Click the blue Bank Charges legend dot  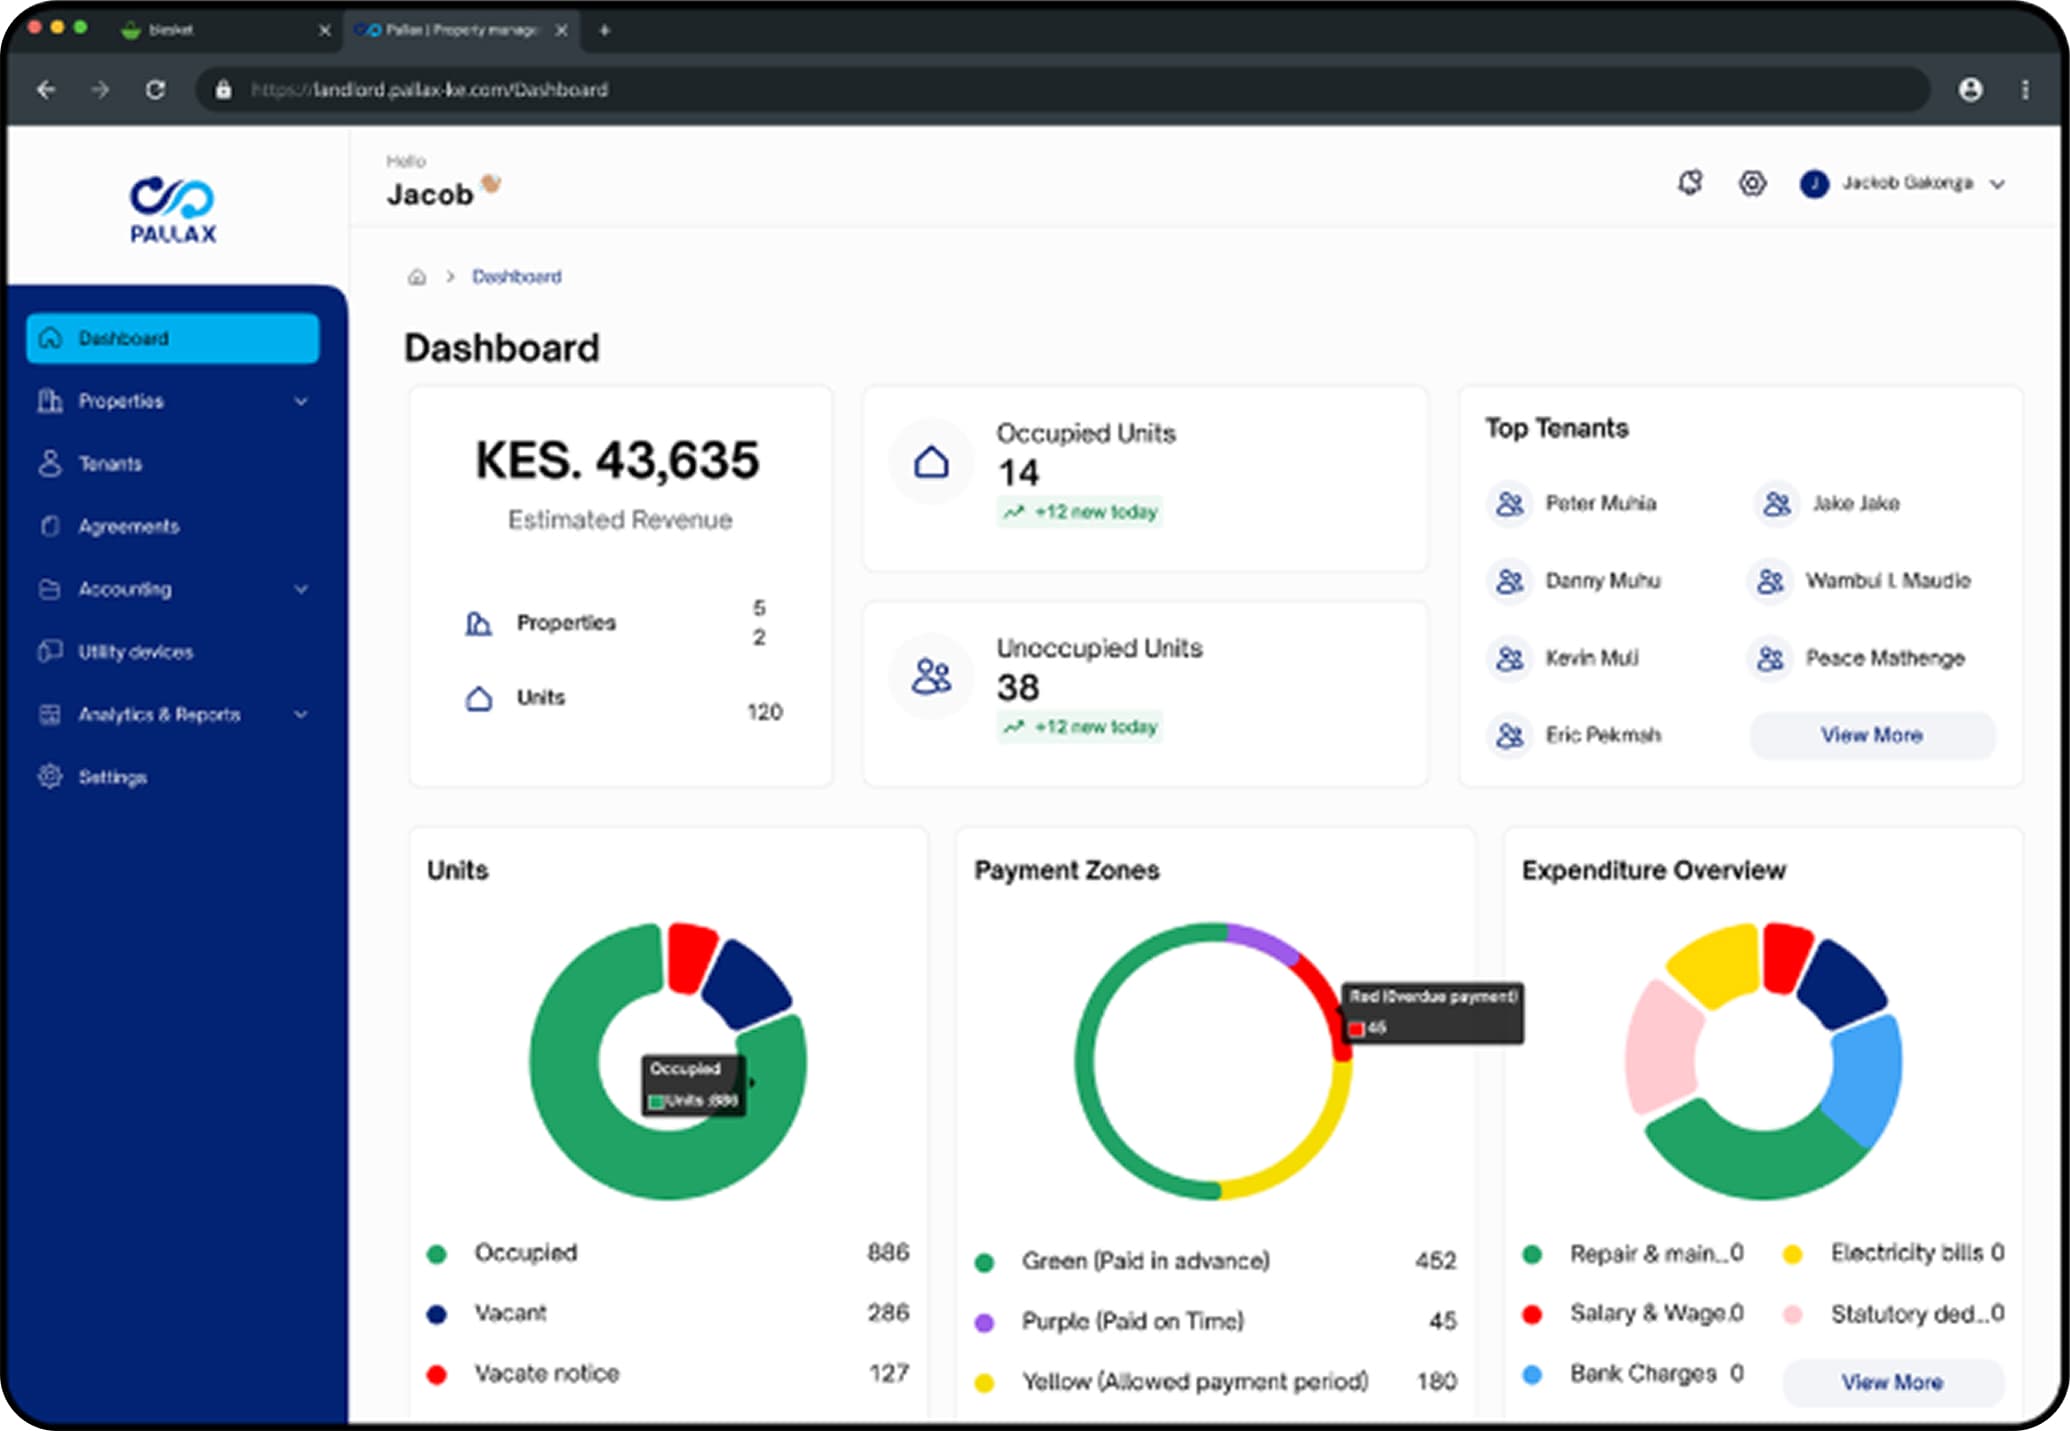coord(1532,1374)
